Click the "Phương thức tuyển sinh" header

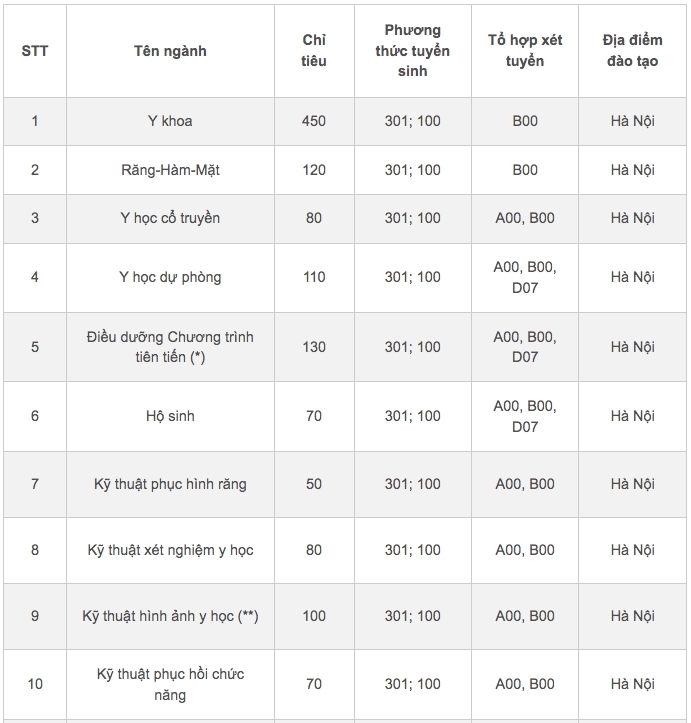pyautogui.click(x=412, y=50)
